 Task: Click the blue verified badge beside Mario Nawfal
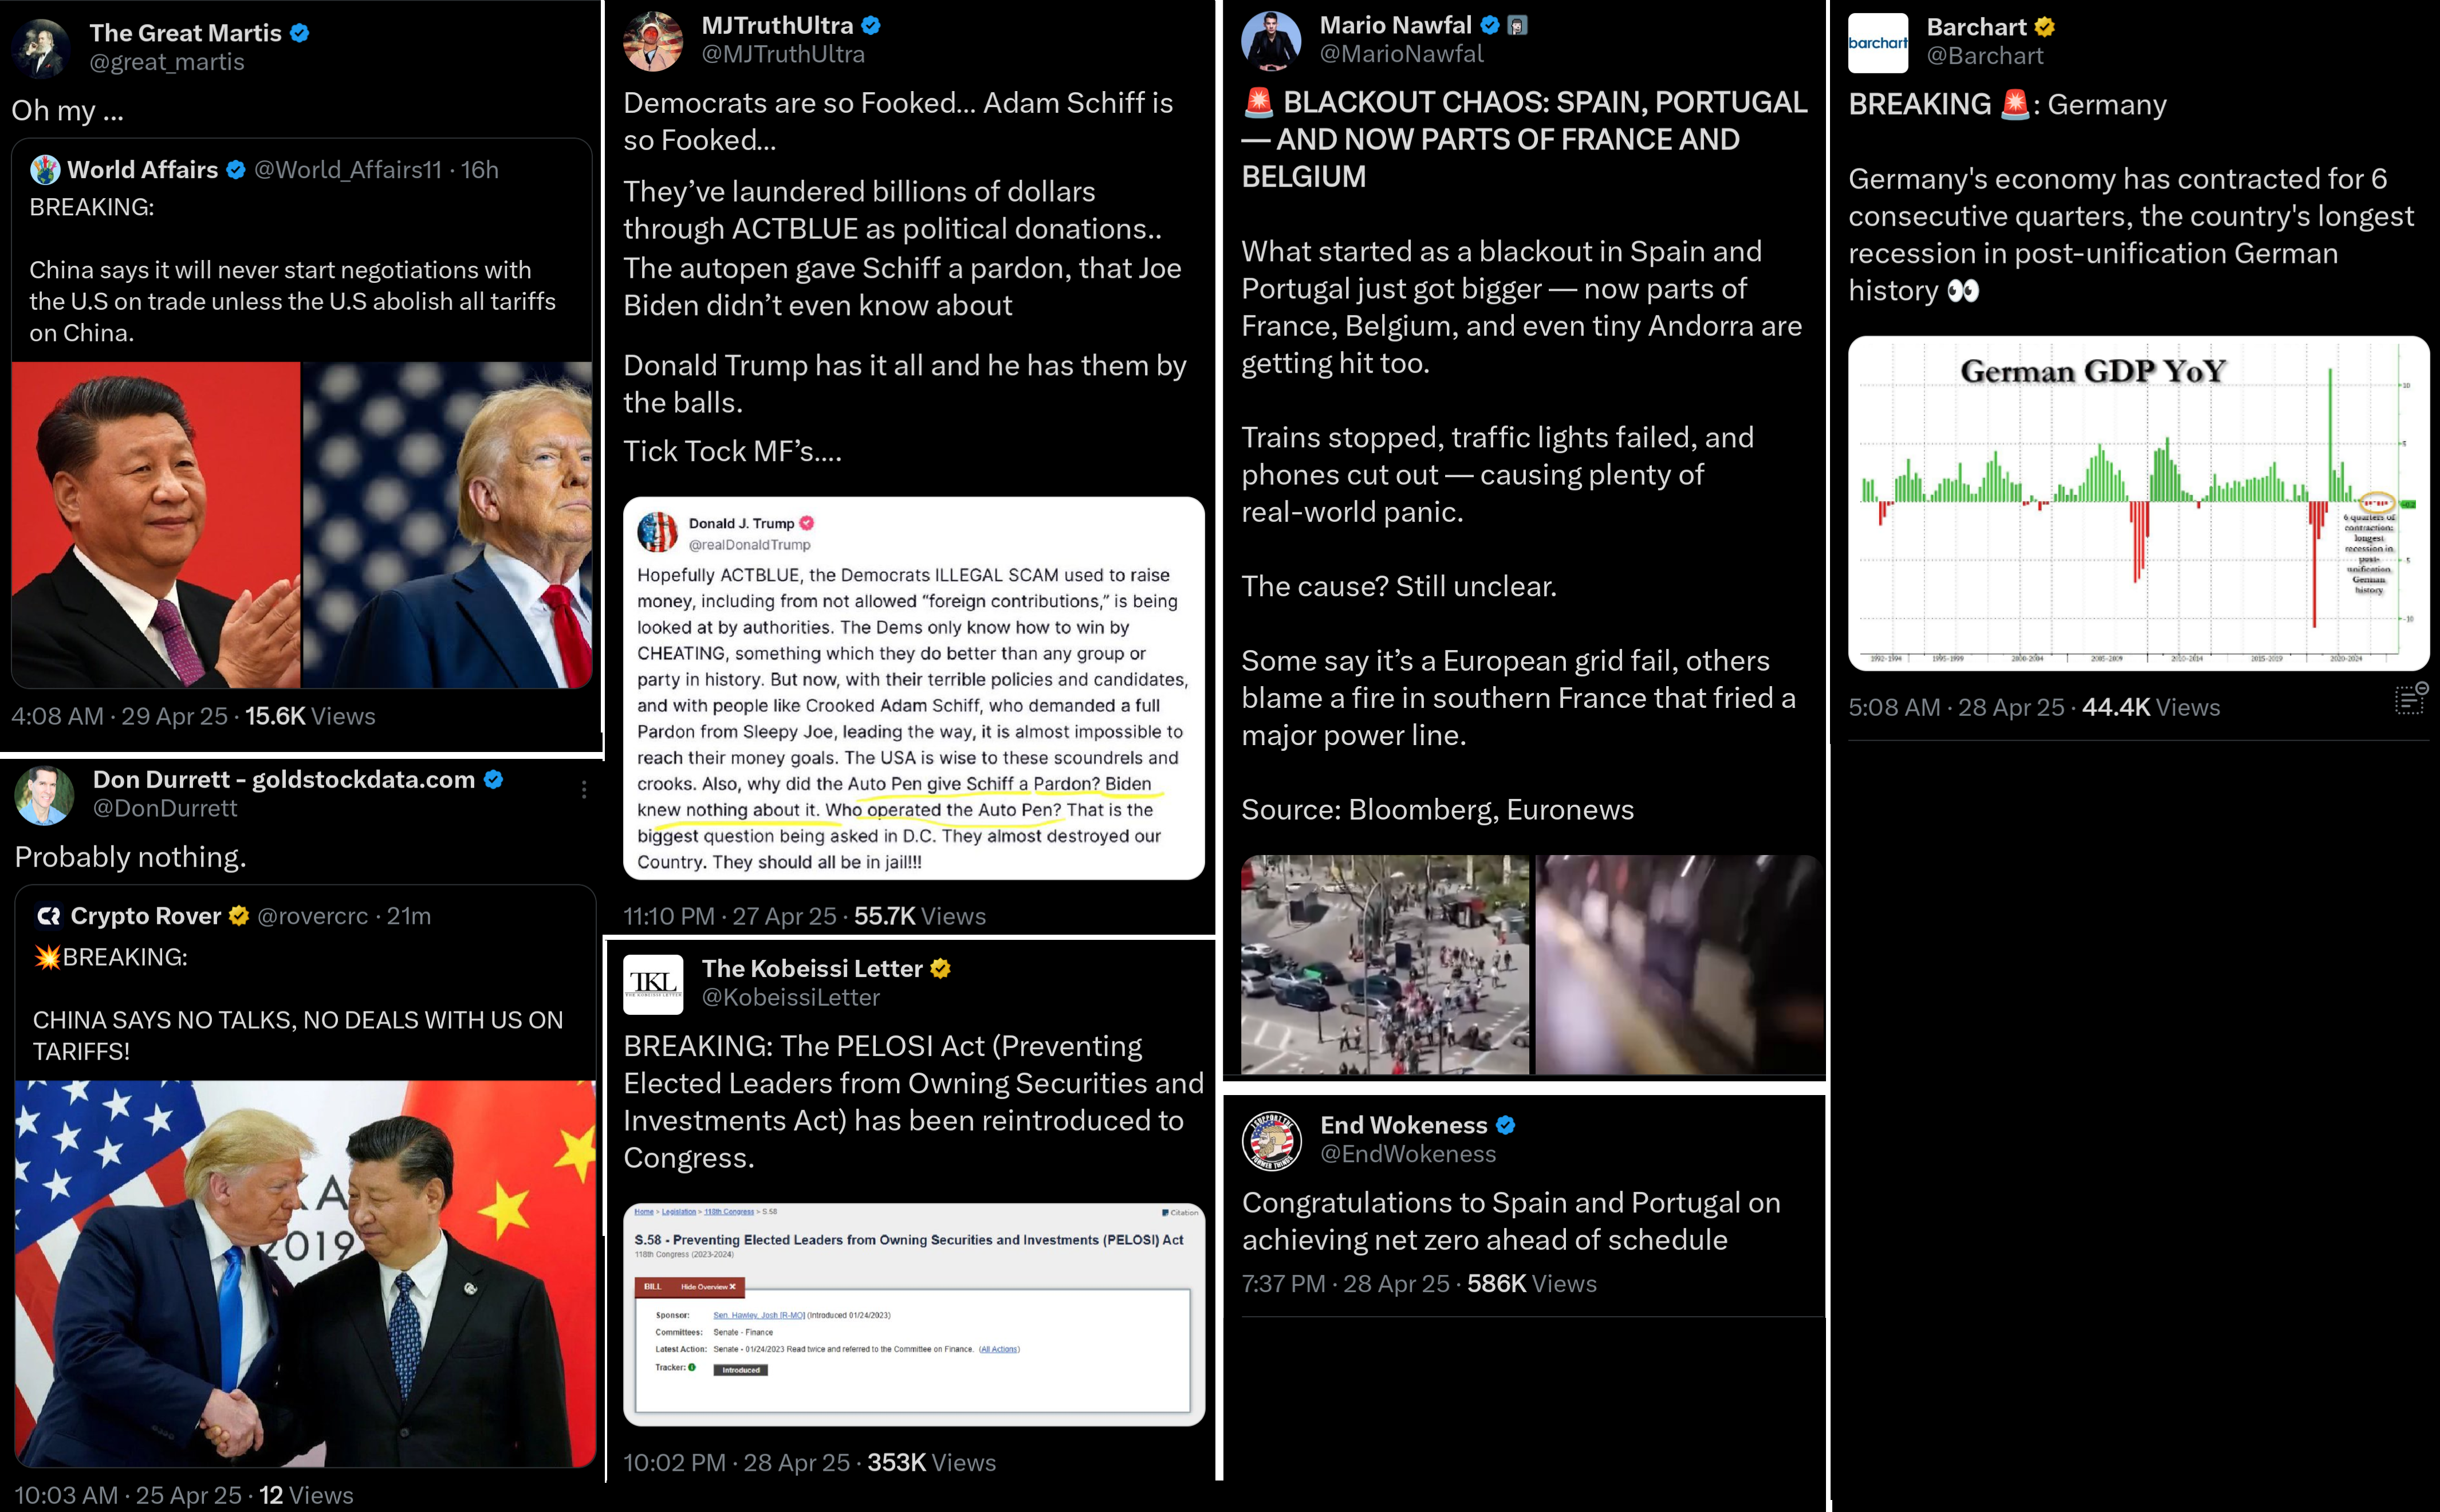(1490, 25)
